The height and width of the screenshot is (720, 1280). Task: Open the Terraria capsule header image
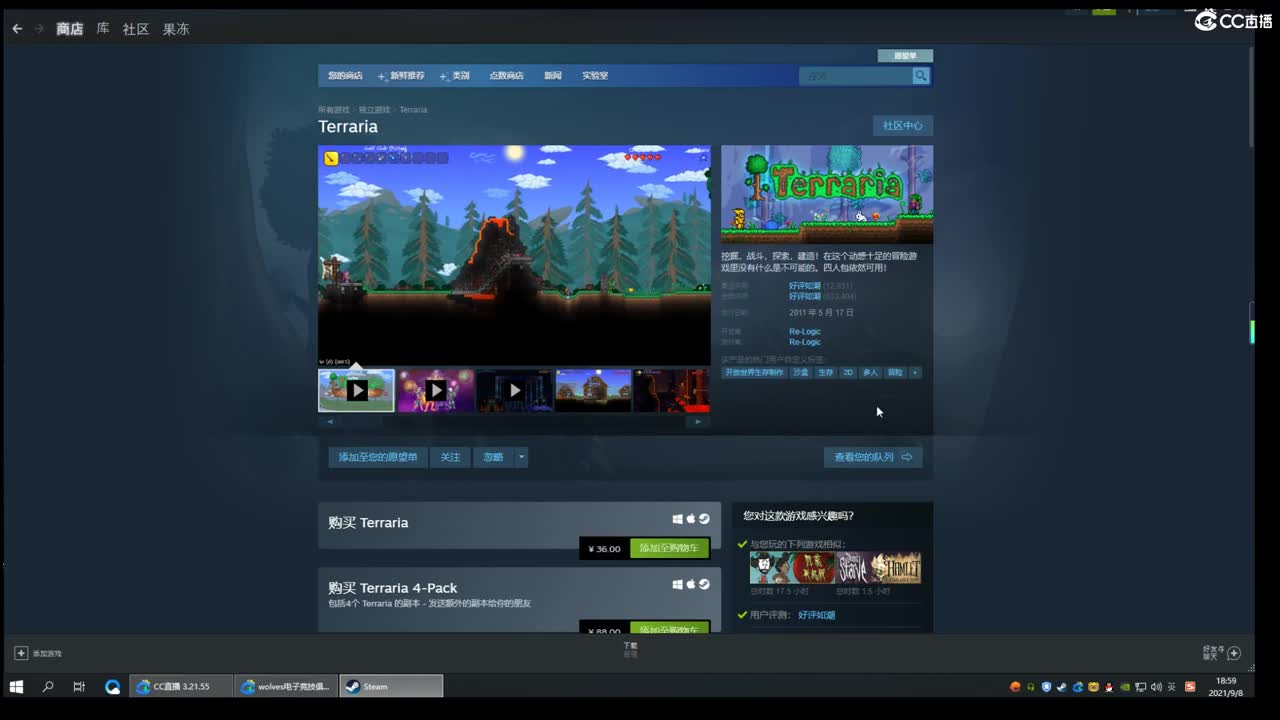(827, 194)
